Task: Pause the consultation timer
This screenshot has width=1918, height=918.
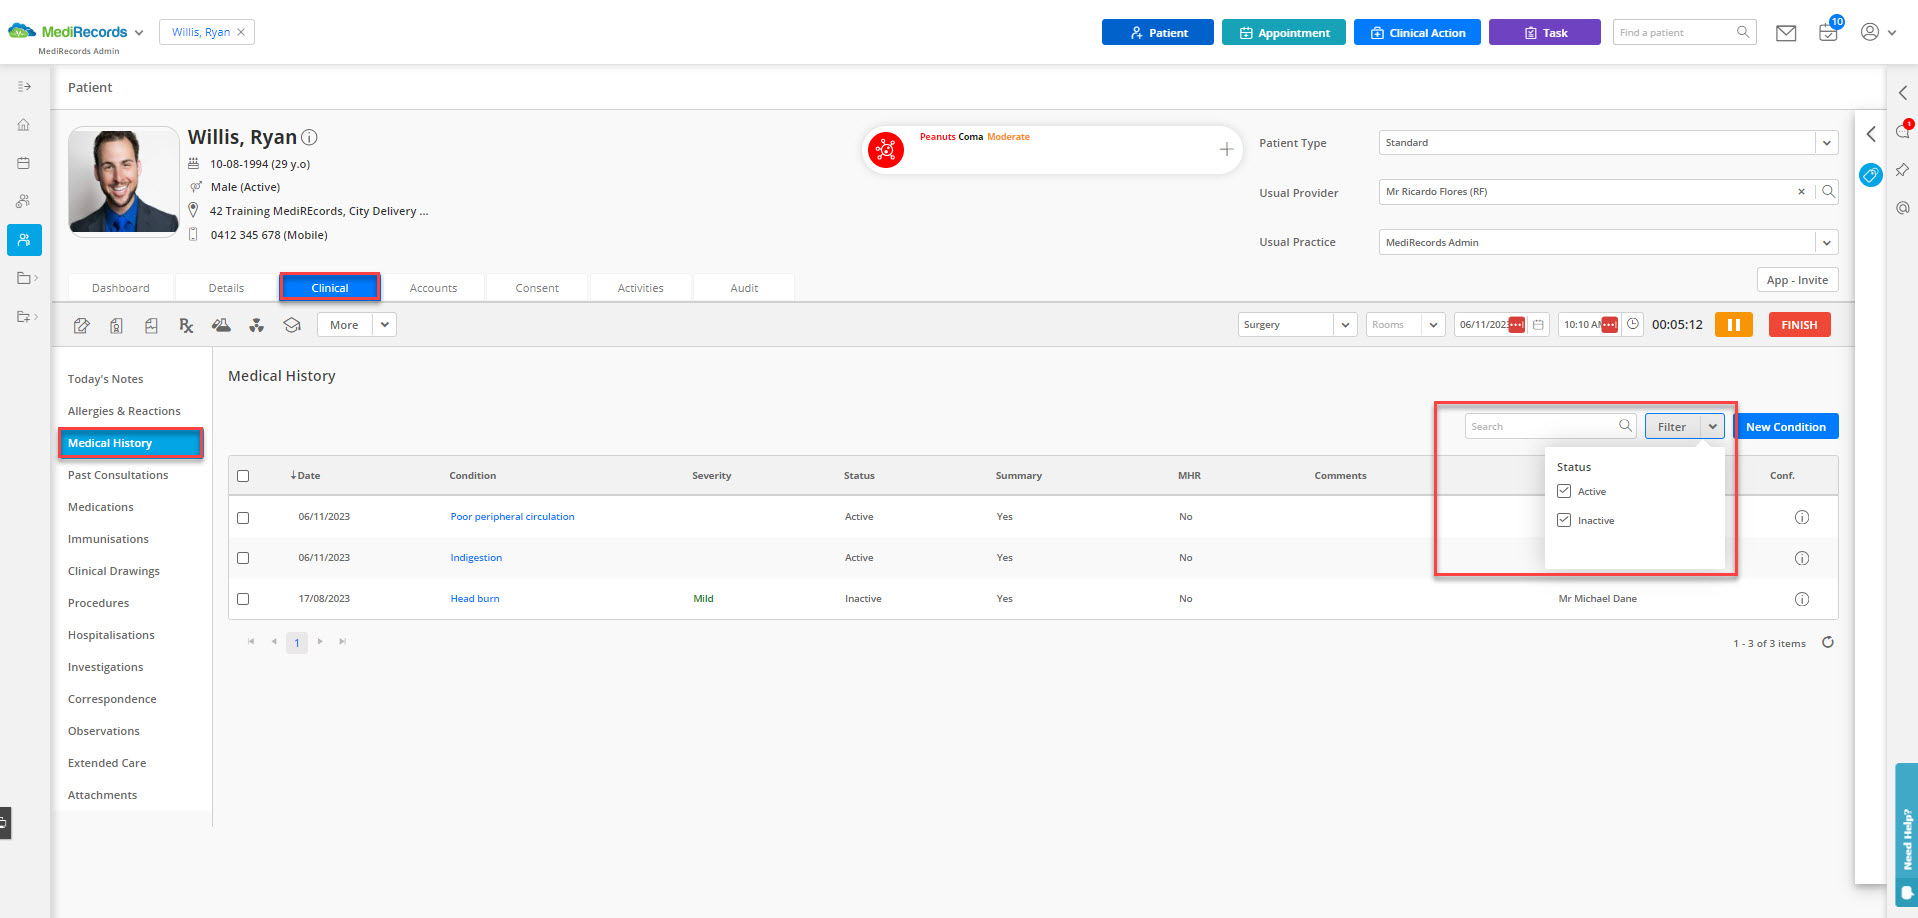Action: pyautogui.click(x=1734, y=325)
